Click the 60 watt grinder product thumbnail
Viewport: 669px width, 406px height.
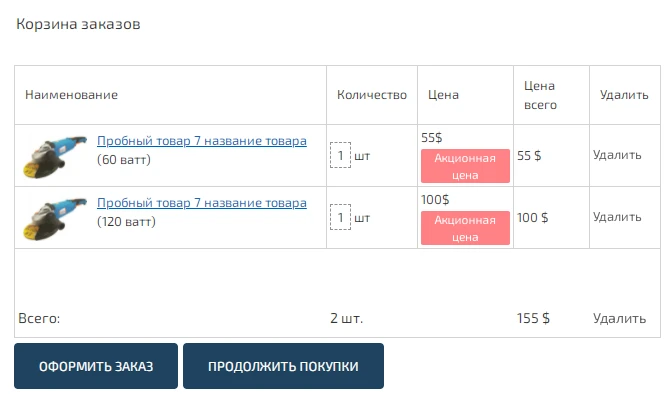(55, 156)
